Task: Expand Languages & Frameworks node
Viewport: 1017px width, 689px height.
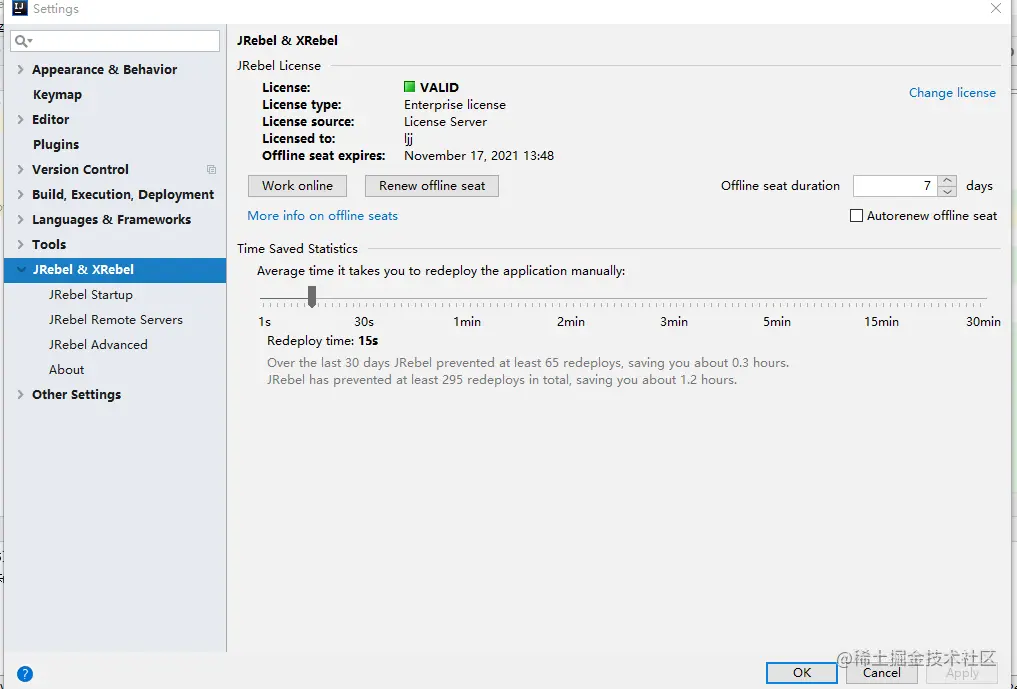Action: 20,219
